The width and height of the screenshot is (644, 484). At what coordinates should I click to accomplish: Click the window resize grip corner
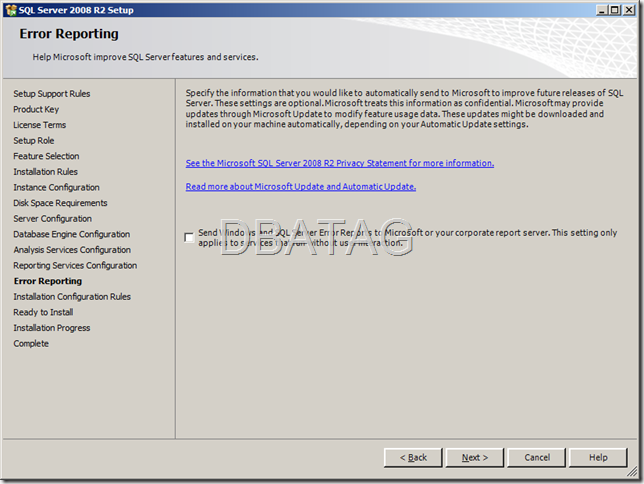tap(632, 473)
